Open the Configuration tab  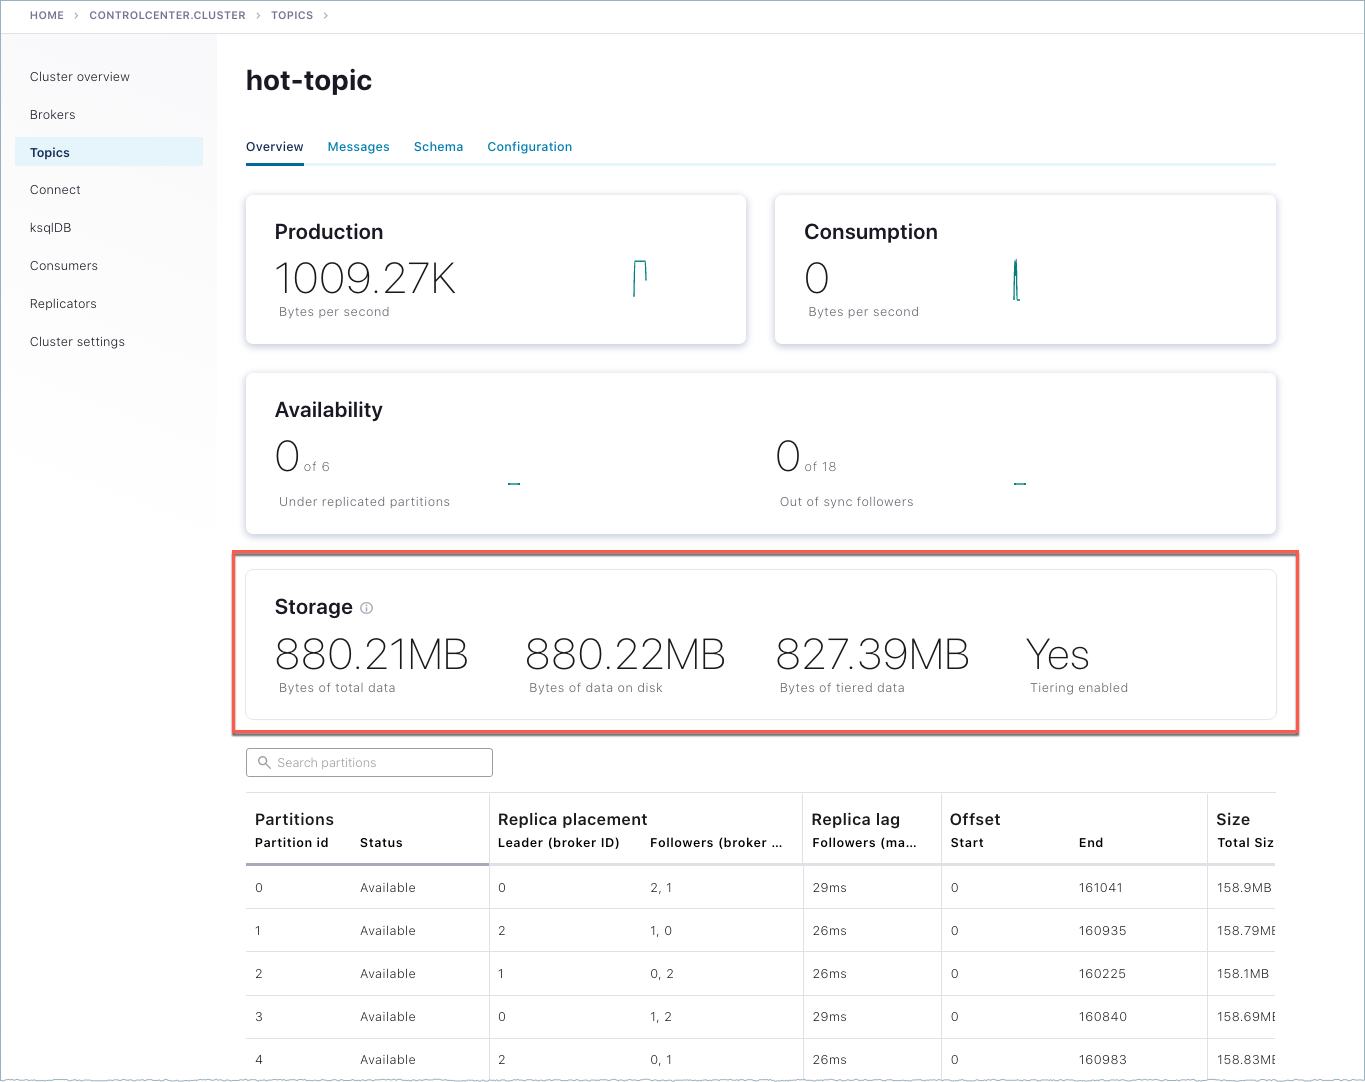529,147
